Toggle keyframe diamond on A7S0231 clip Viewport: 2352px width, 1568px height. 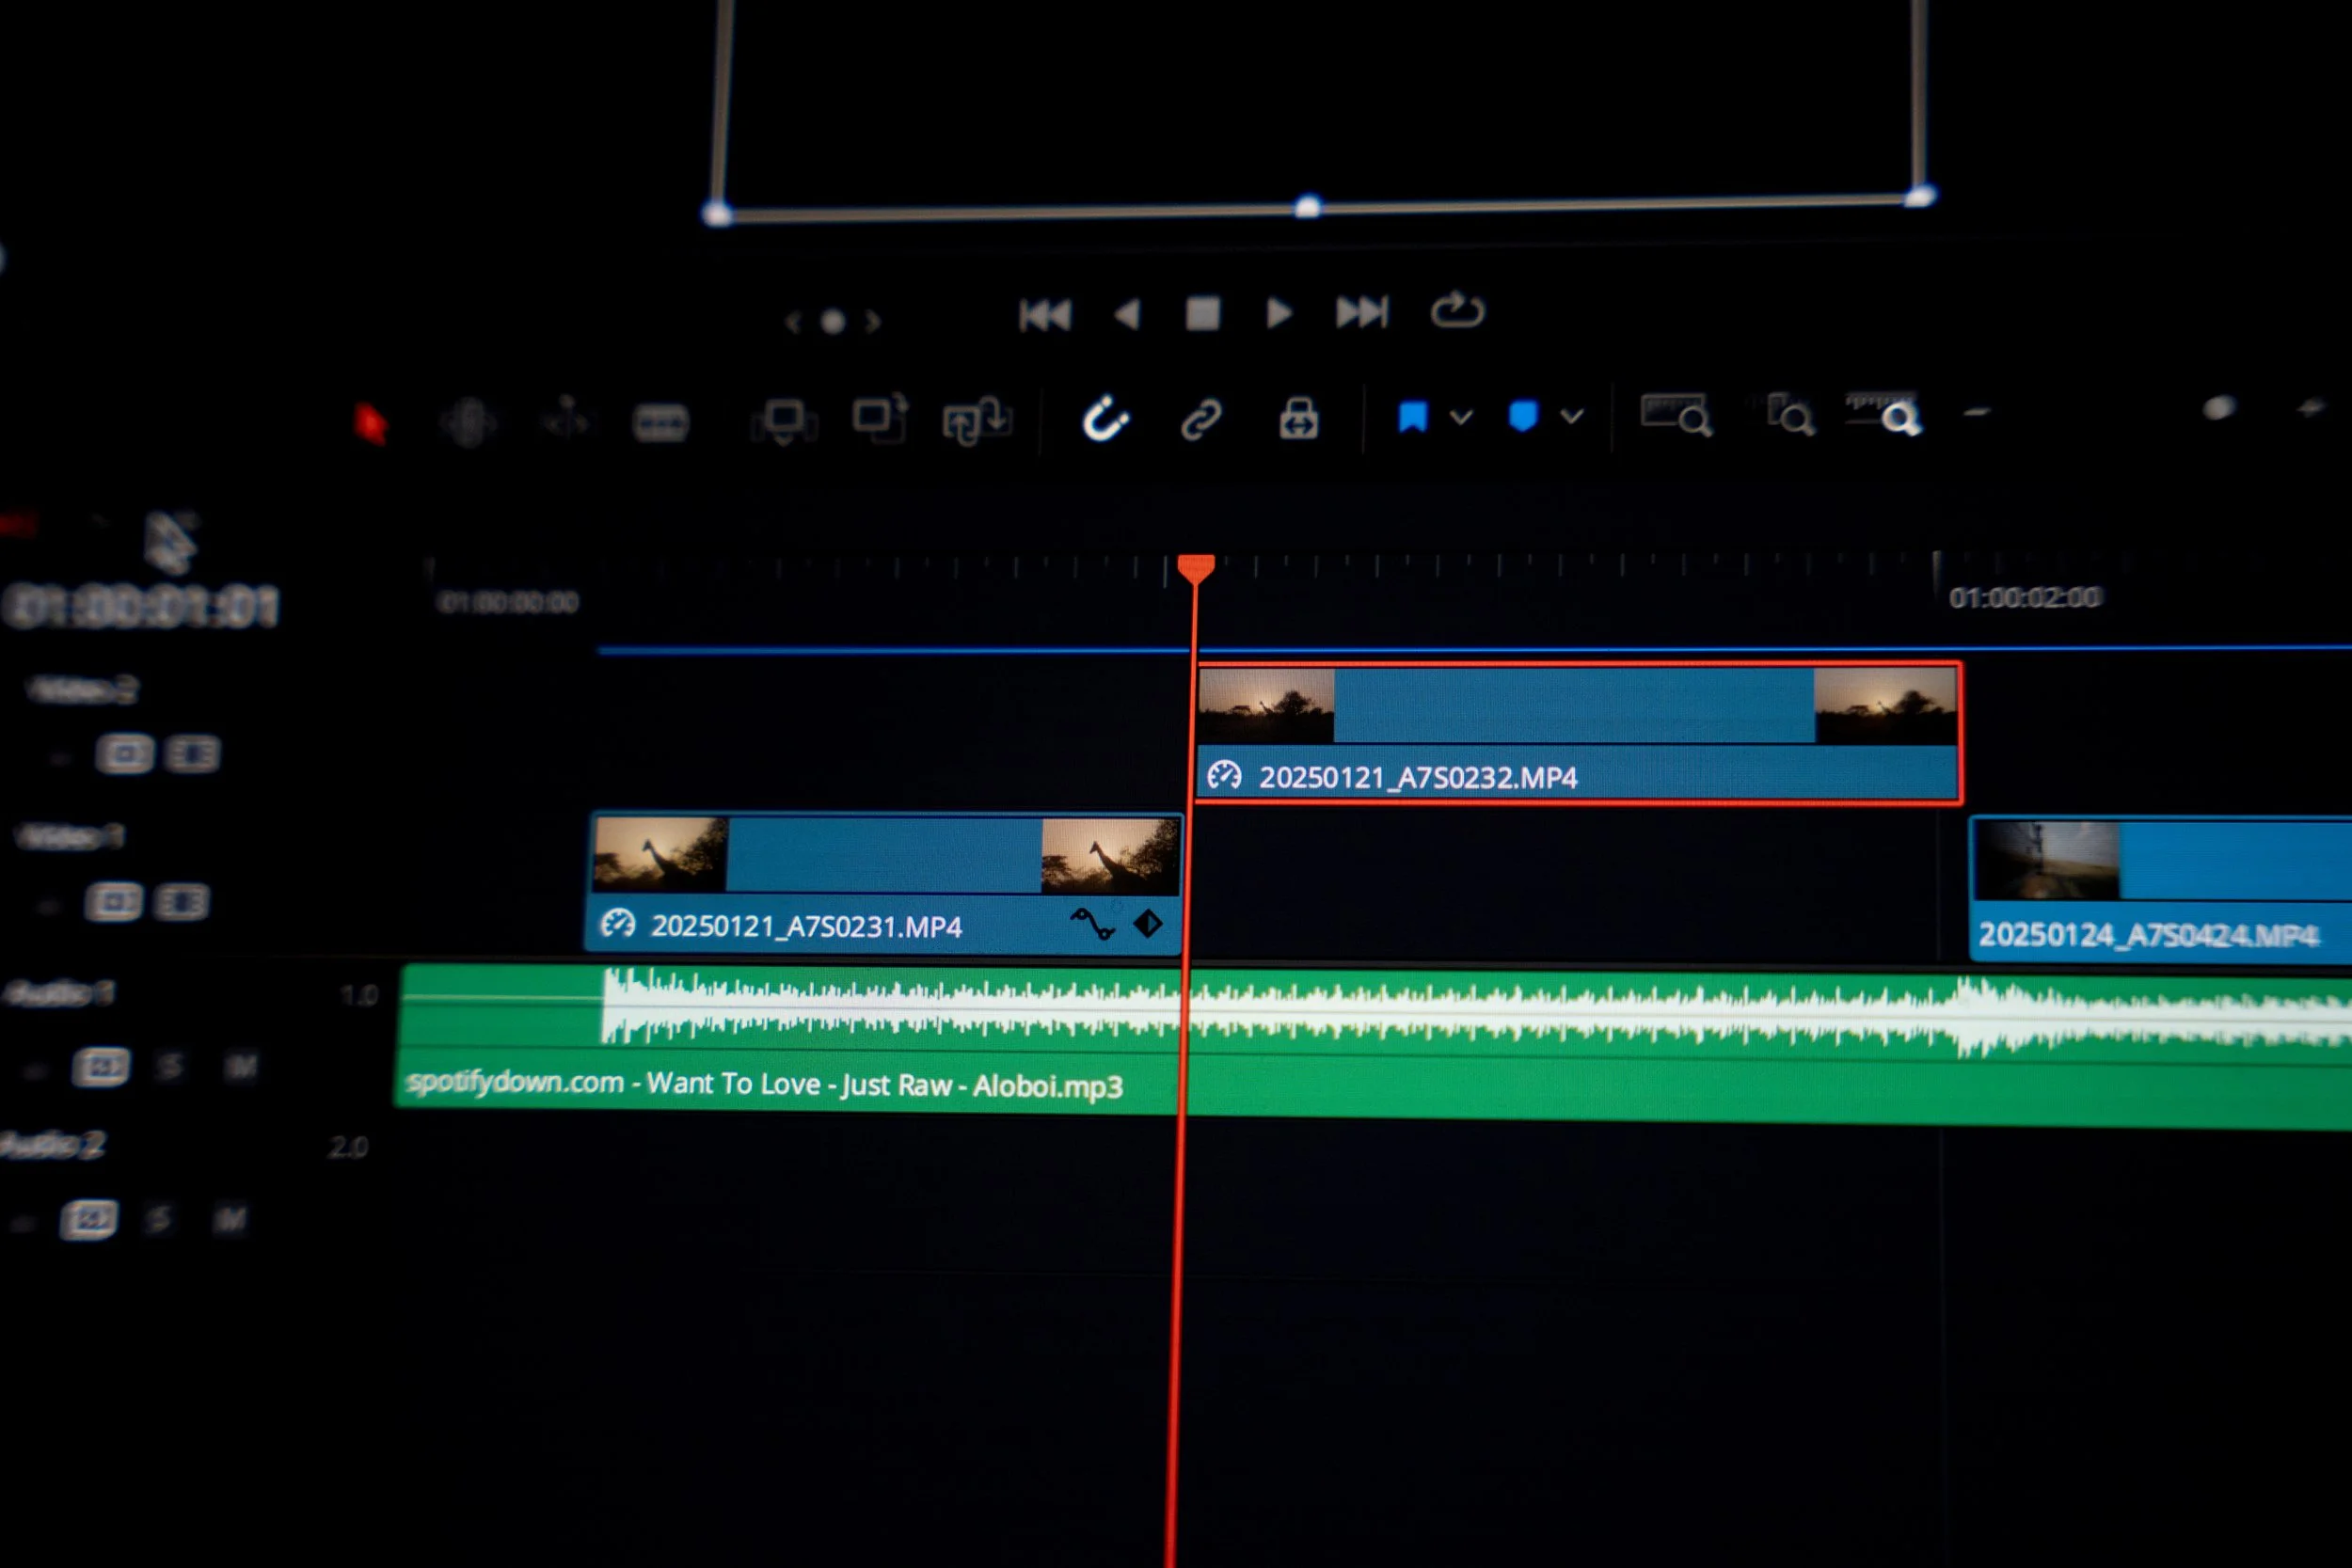tap(1148, 923)
